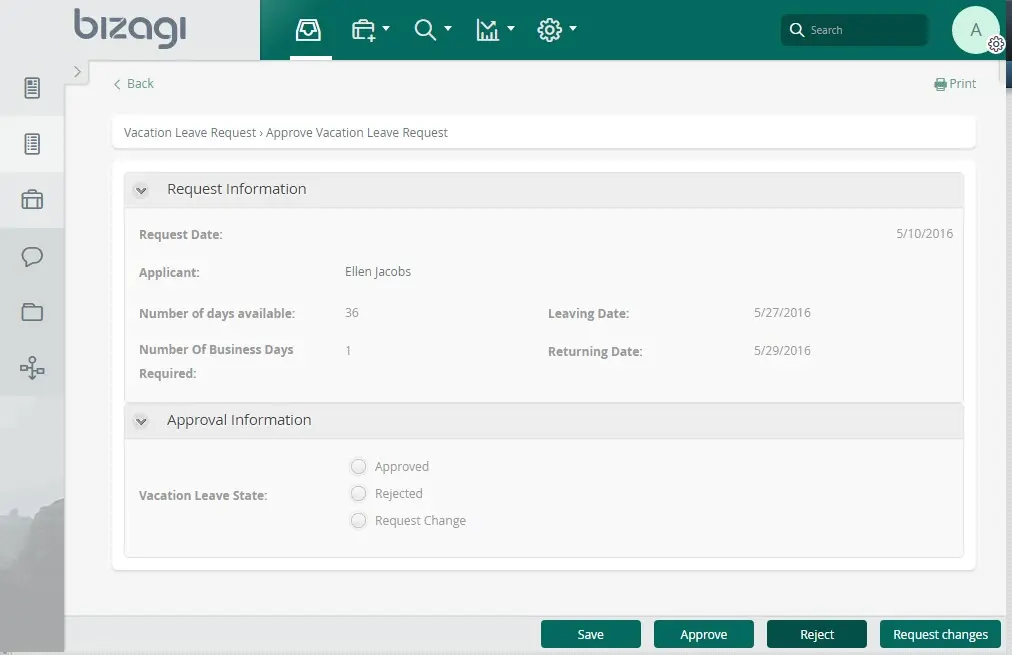Collapse Approval Information section chevron
The height and width of the screenshot is (655, 1012).
tap(141, 421)
